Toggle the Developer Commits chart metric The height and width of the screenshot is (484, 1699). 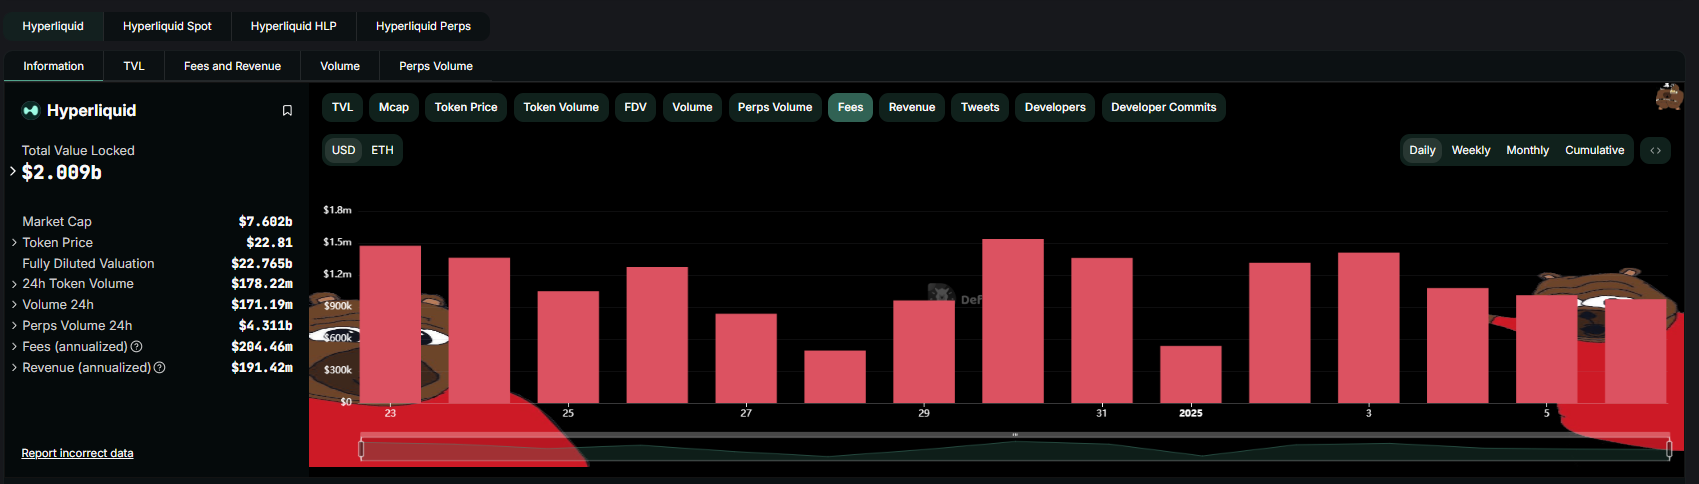coord(1164,107)
